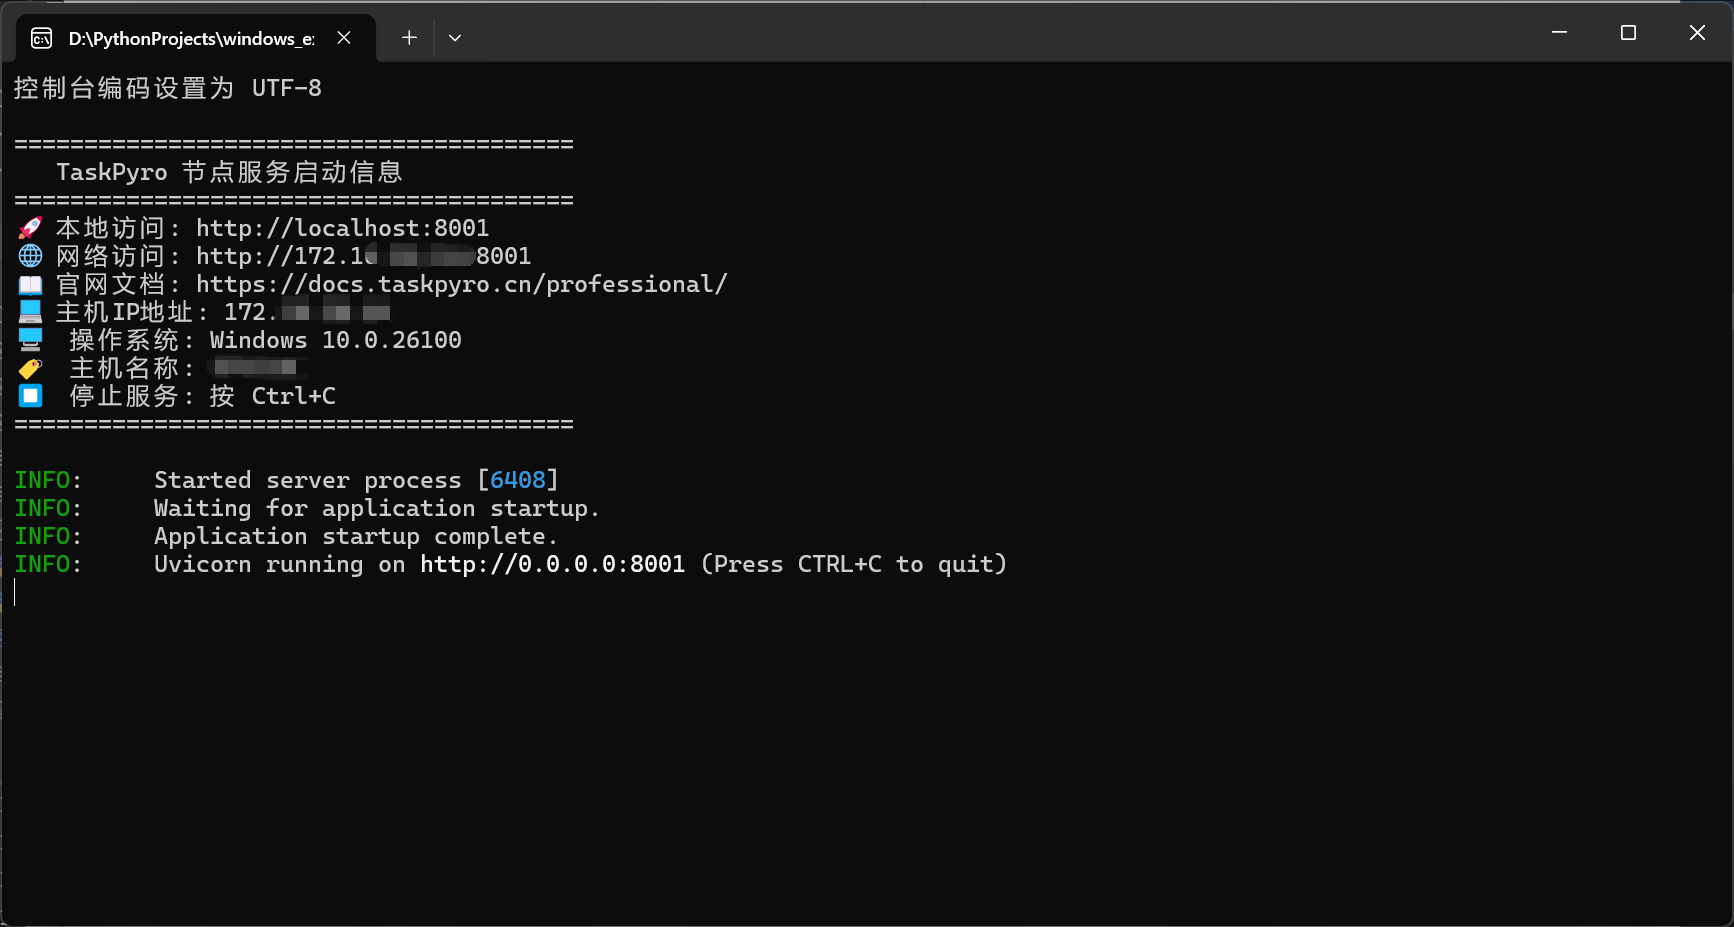
Task: Click the book icon beside 官网文档
Action: (x=31, y=284)
